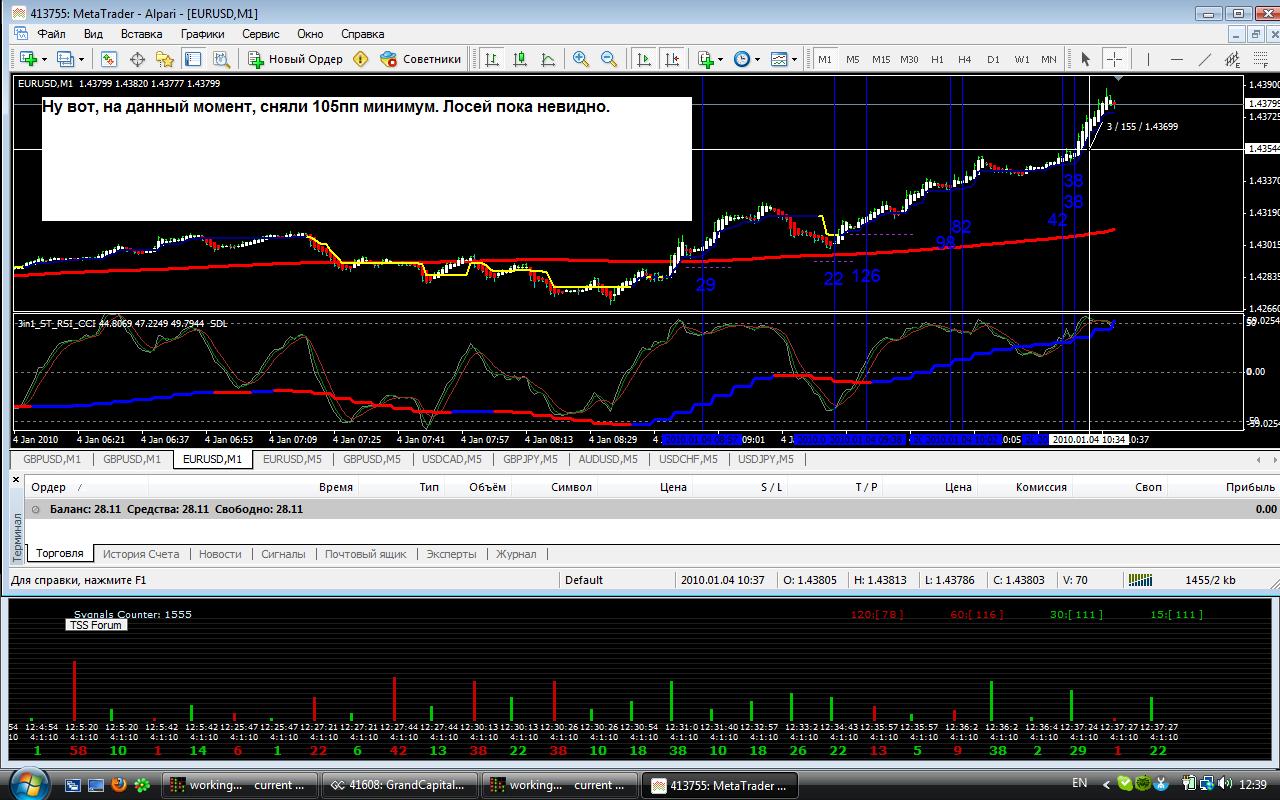The width and height of the screenshot is (1280, 800).
Task: Select the horizontal line drawing tool
Action: [1177, 59]
